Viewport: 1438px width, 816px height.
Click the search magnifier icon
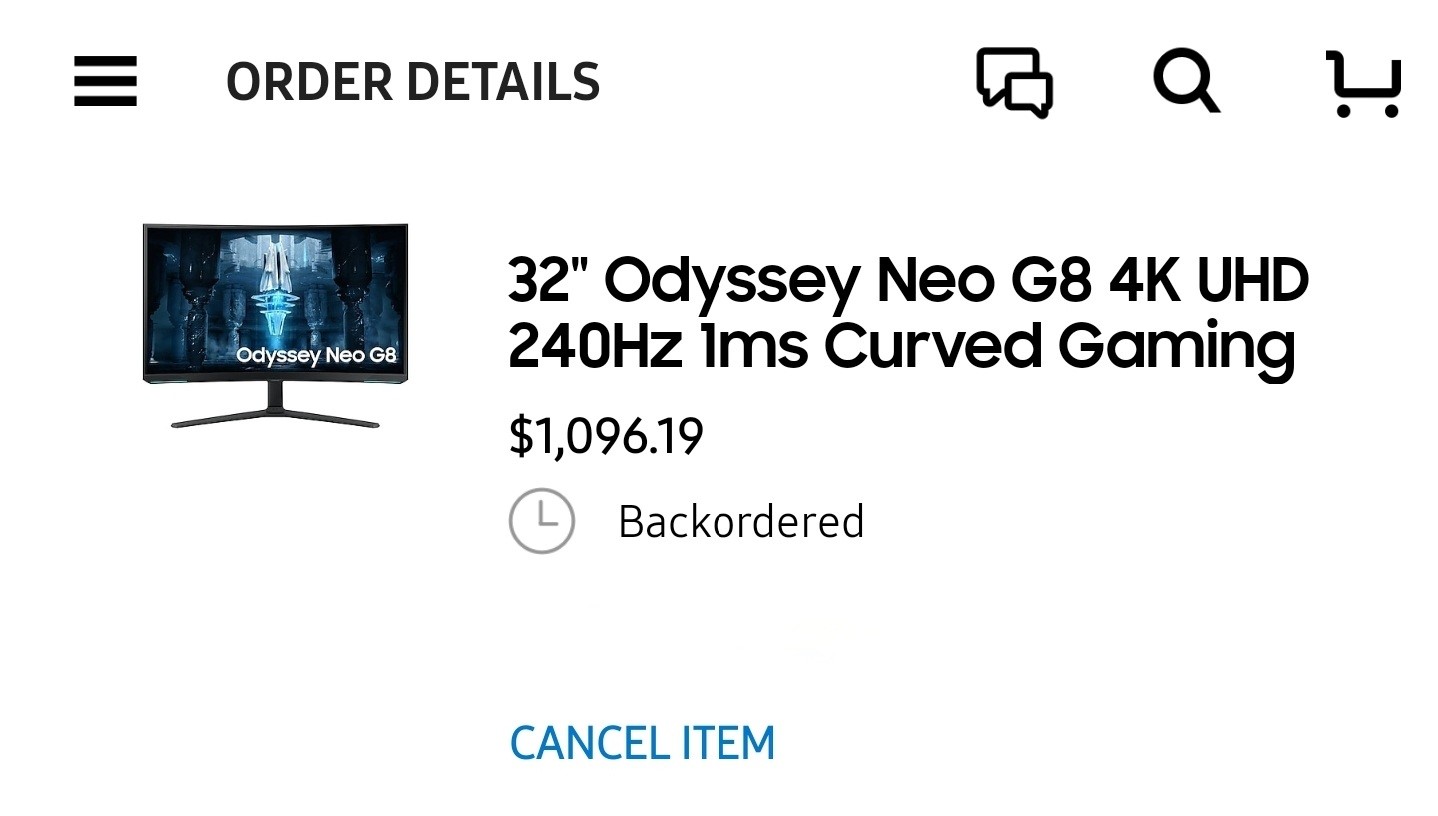tap(1186, 81)
